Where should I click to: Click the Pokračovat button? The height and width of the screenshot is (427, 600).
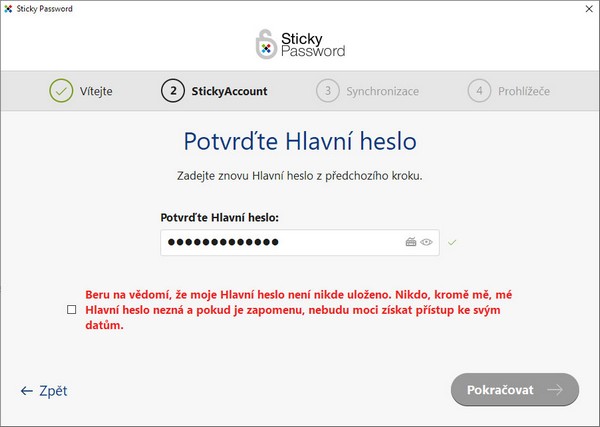point(515,390)
